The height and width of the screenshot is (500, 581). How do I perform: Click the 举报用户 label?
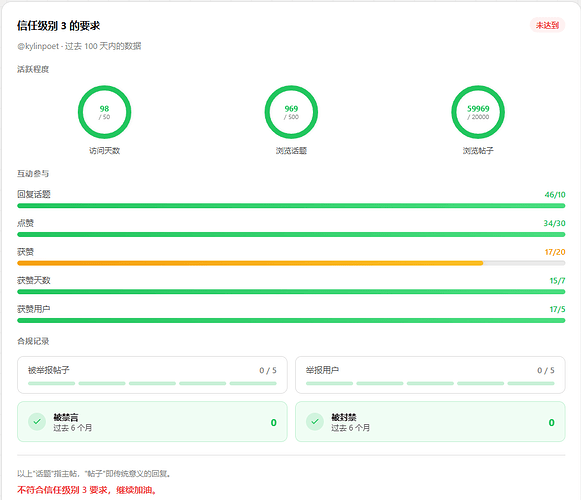[322, 370]
